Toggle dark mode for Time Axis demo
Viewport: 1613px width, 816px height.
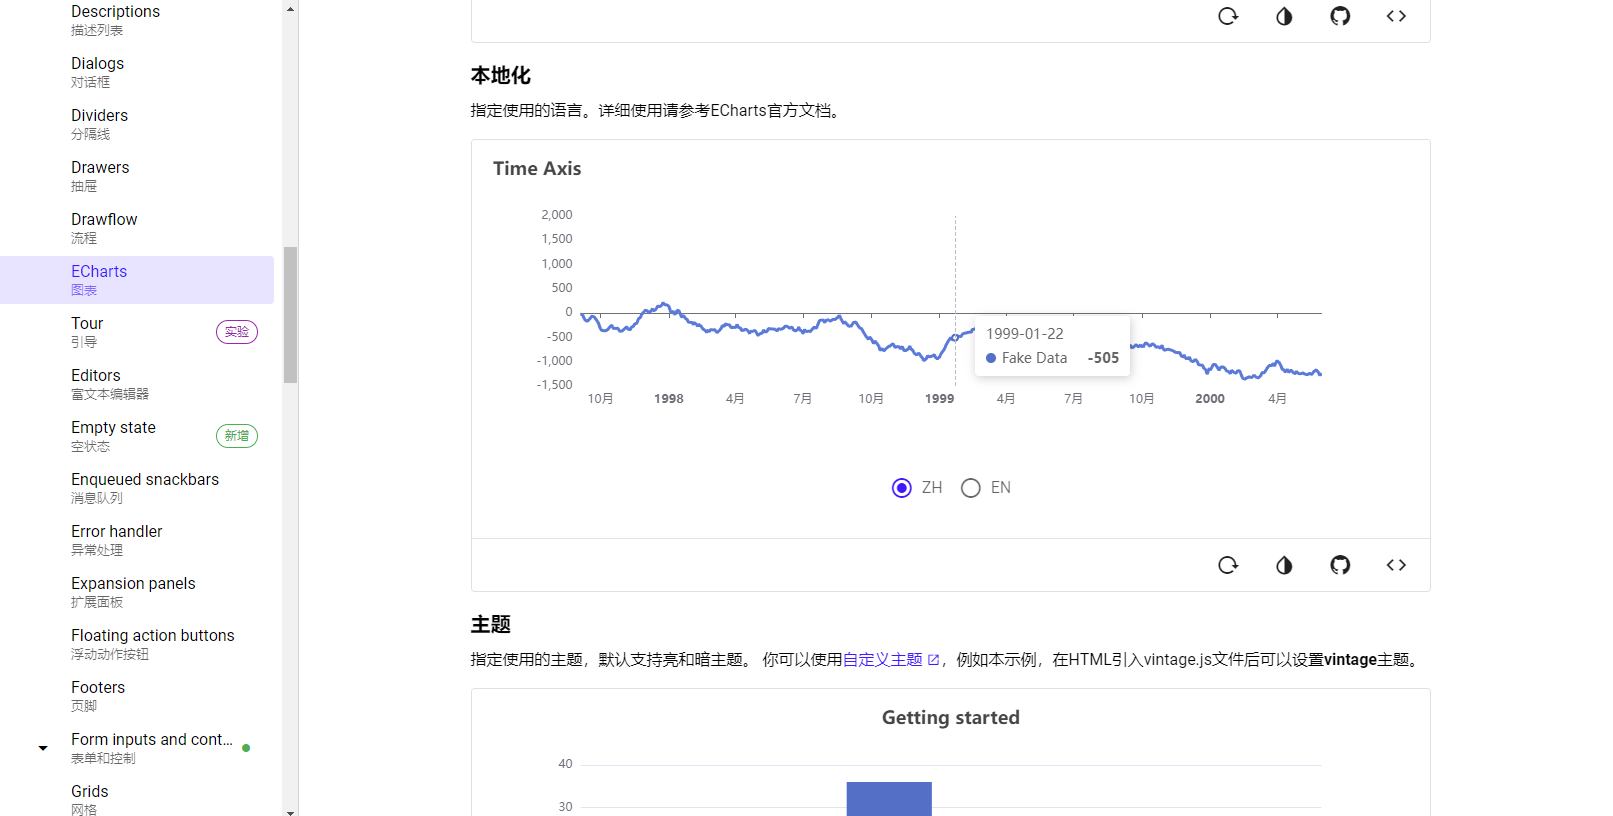pos(1284,565)
